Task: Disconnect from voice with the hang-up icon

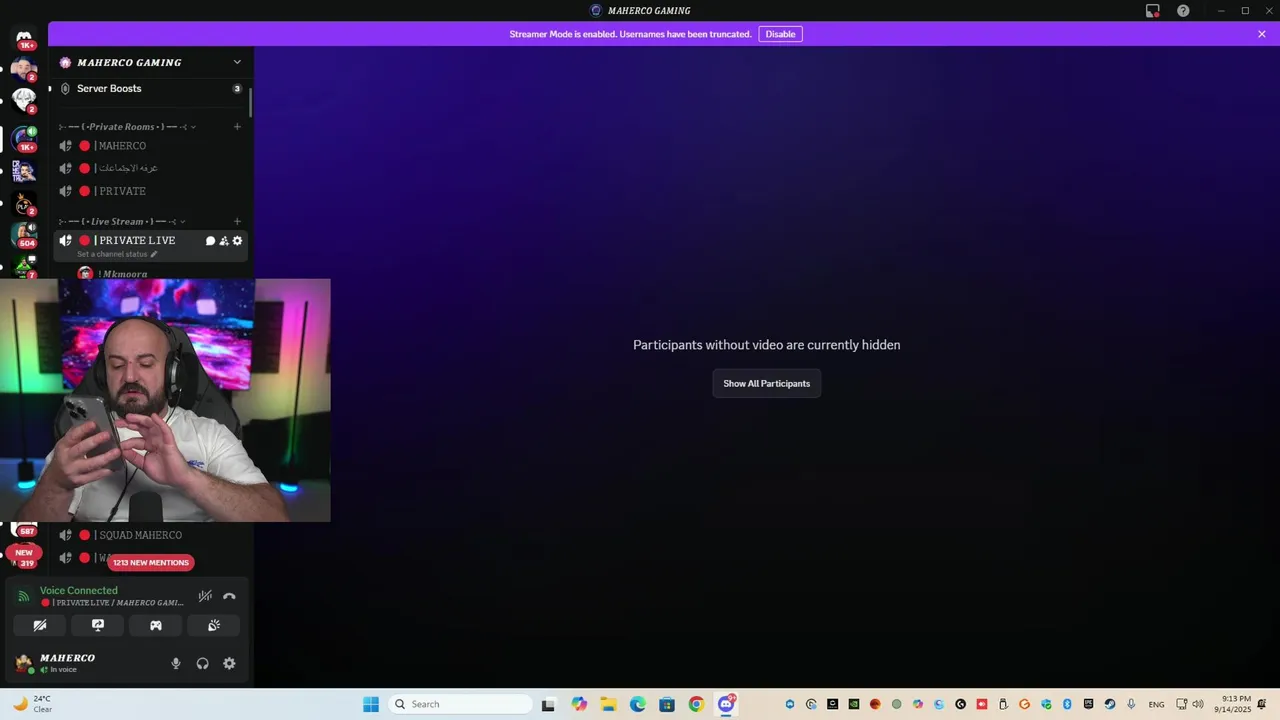Action: click(229, 596)
